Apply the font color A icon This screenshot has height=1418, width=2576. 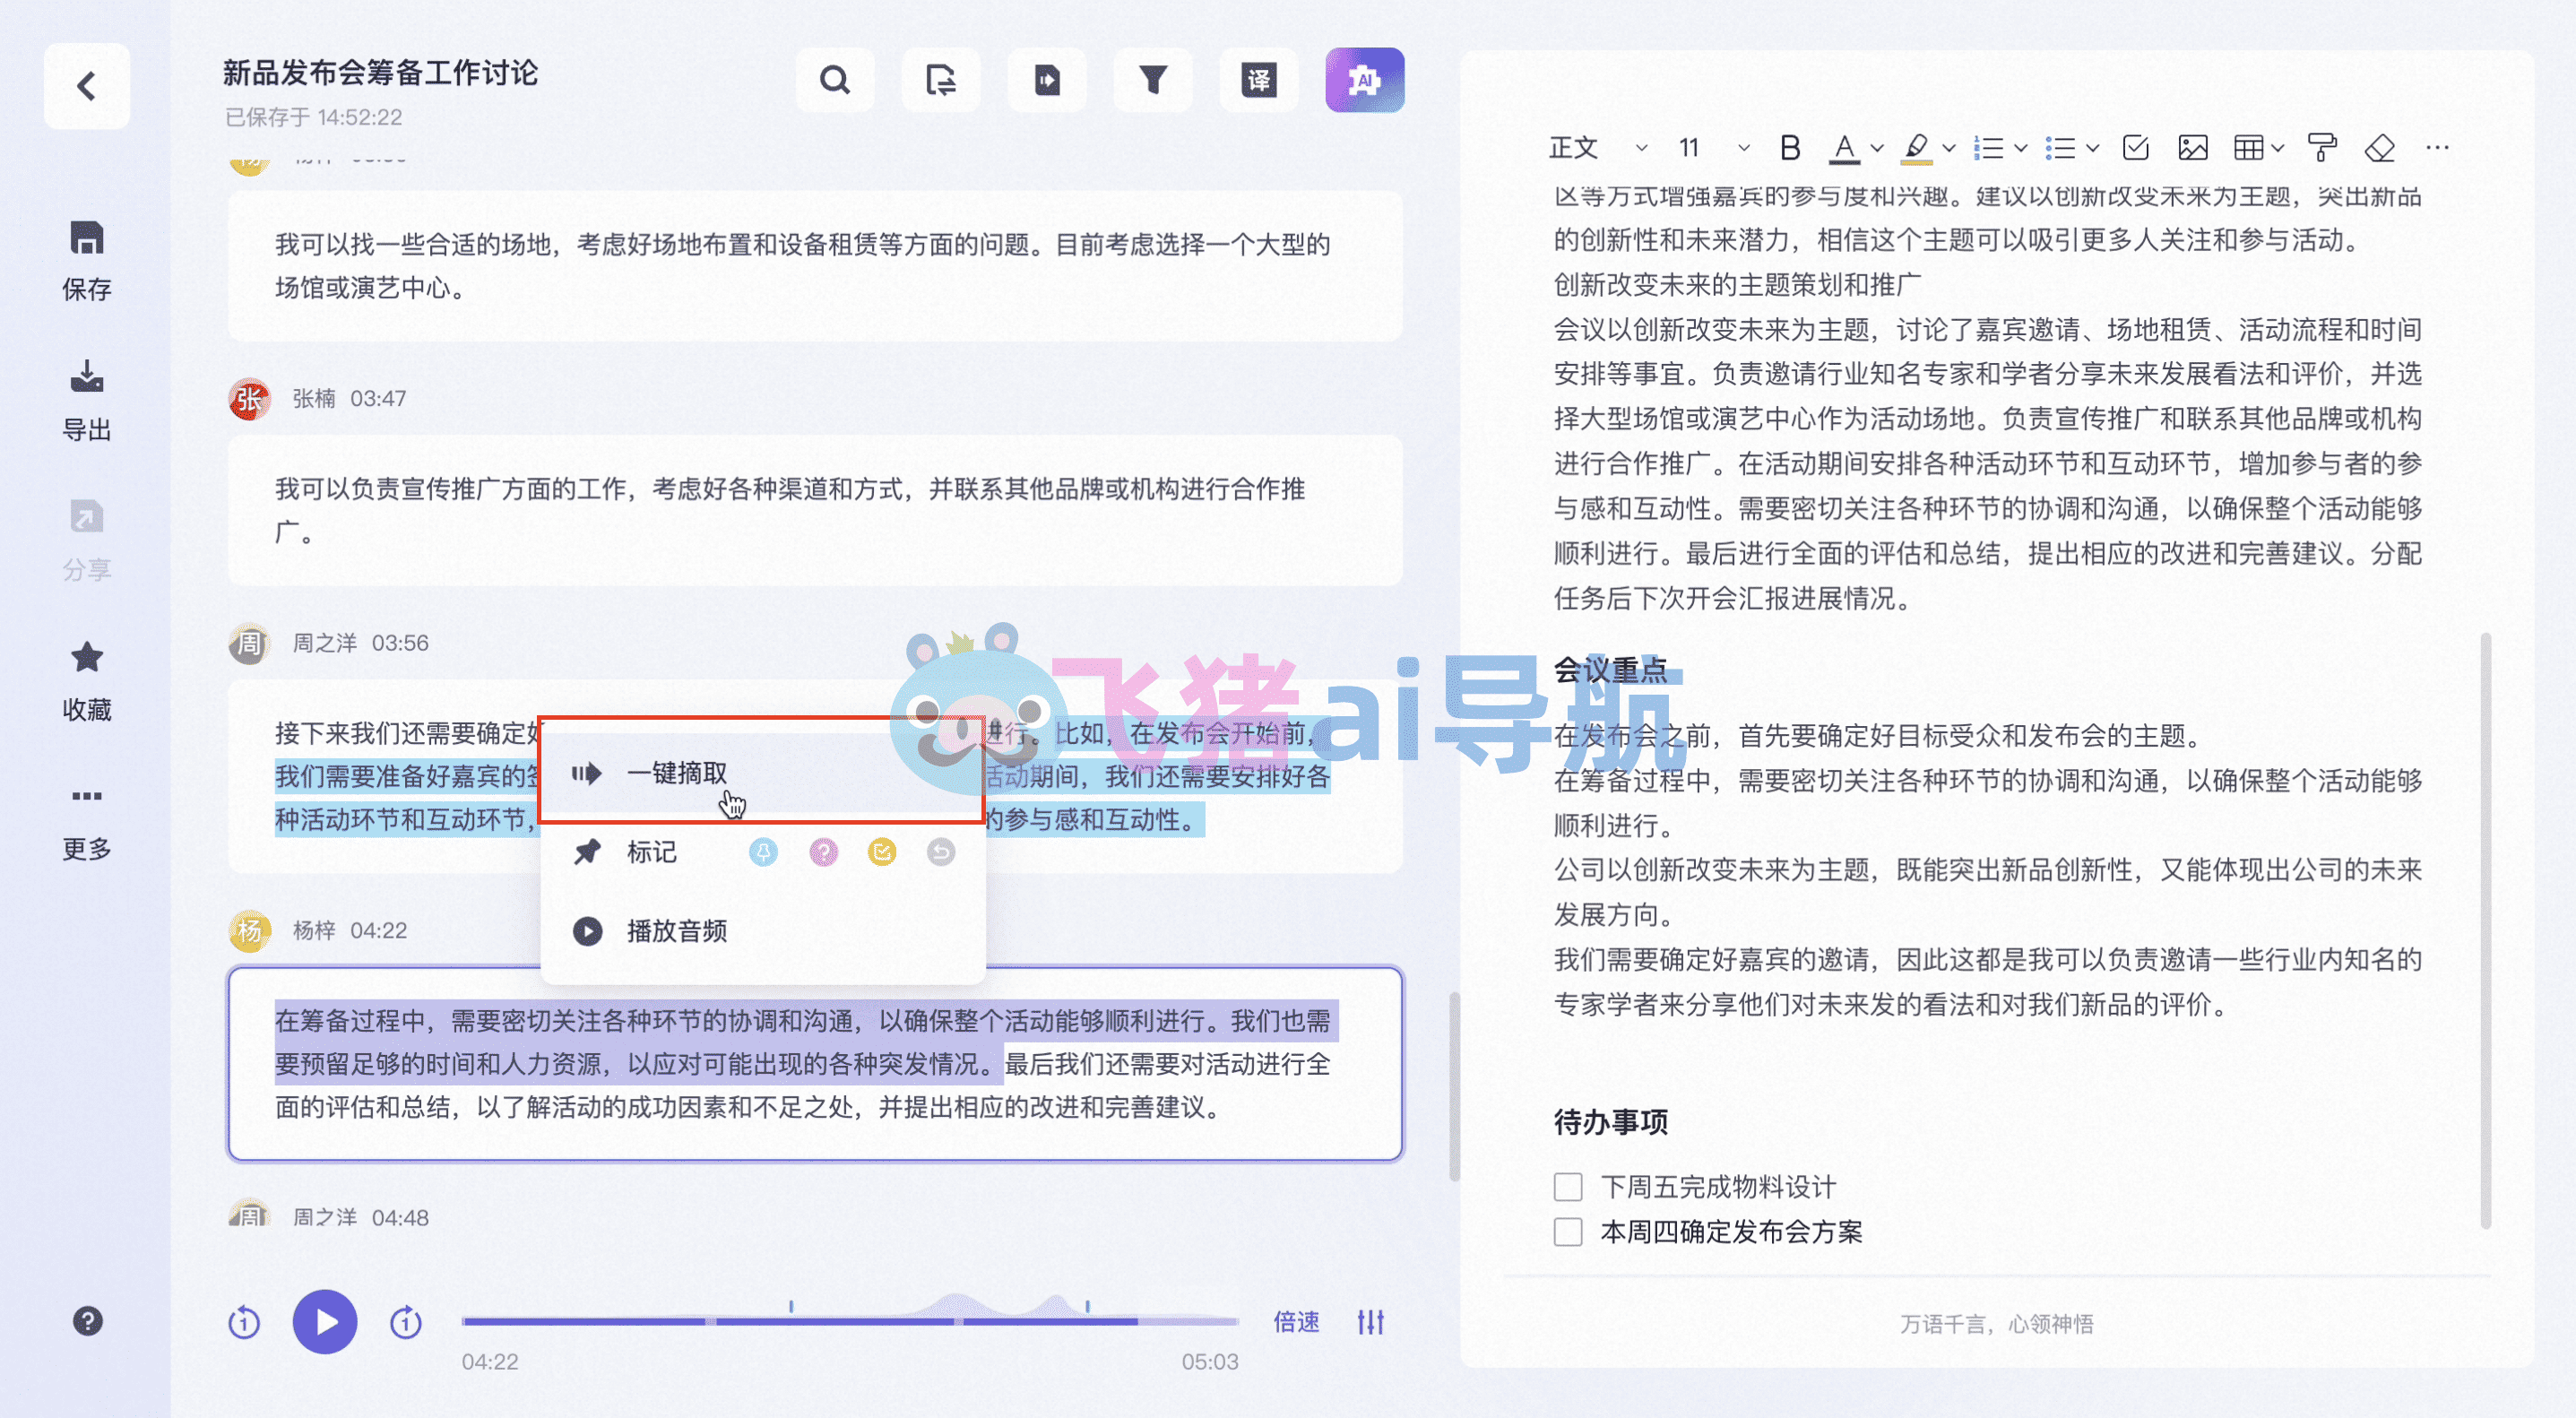click(x=1844, y=148)
